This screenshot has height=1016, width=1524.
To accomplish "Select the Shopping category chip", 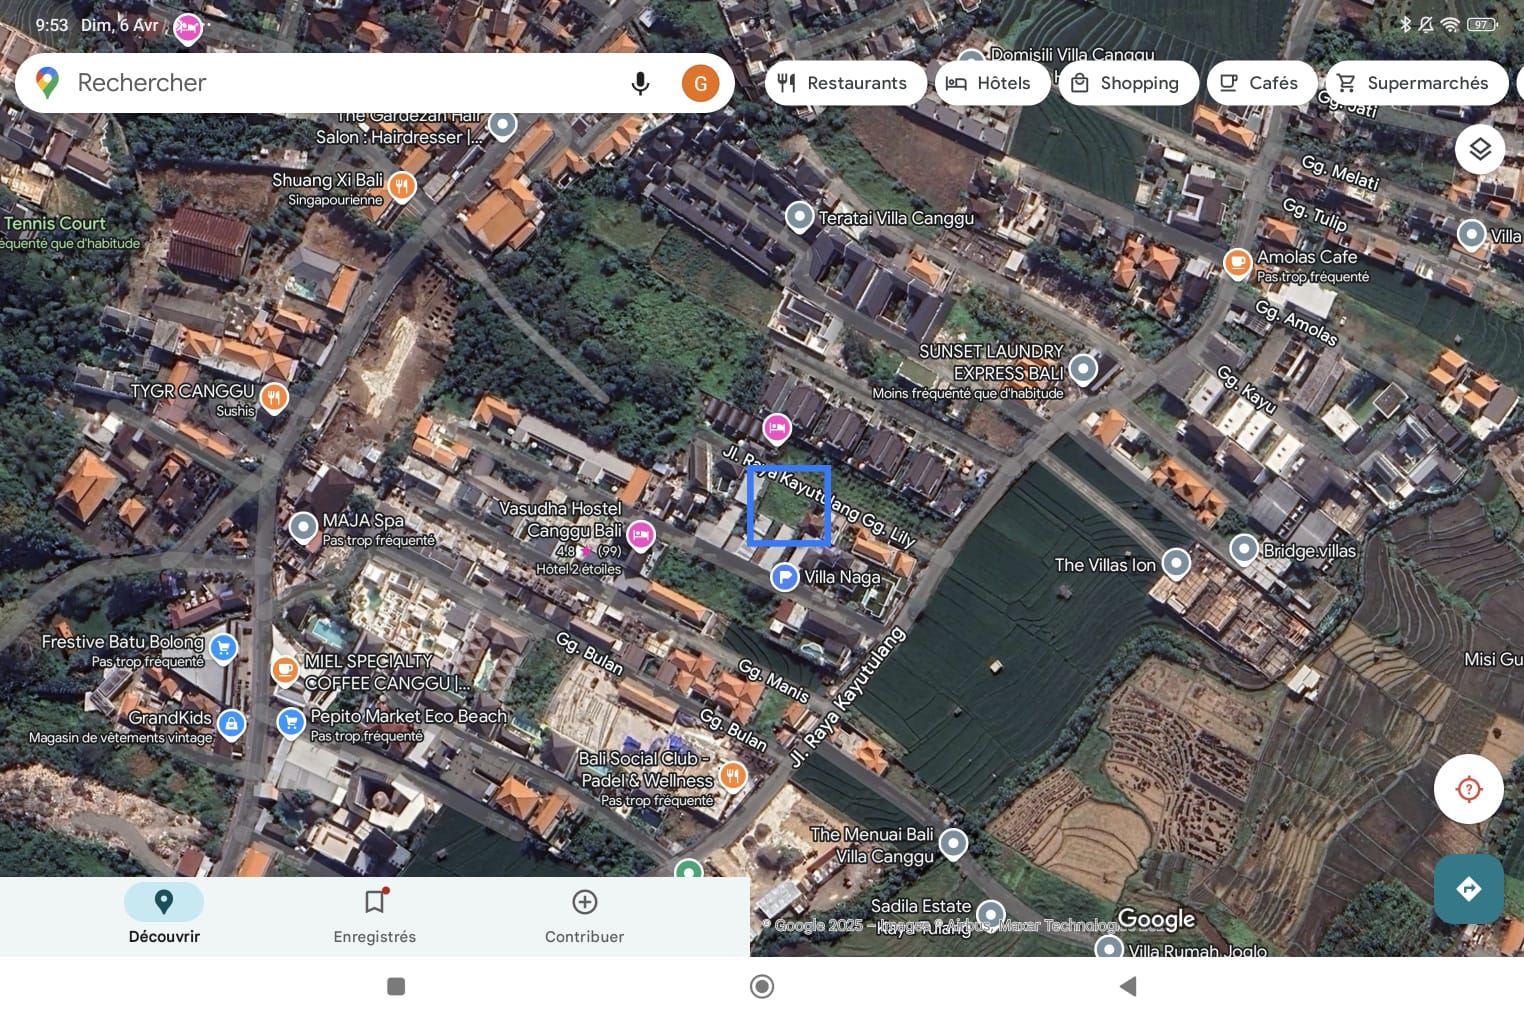I will 1125,83.
